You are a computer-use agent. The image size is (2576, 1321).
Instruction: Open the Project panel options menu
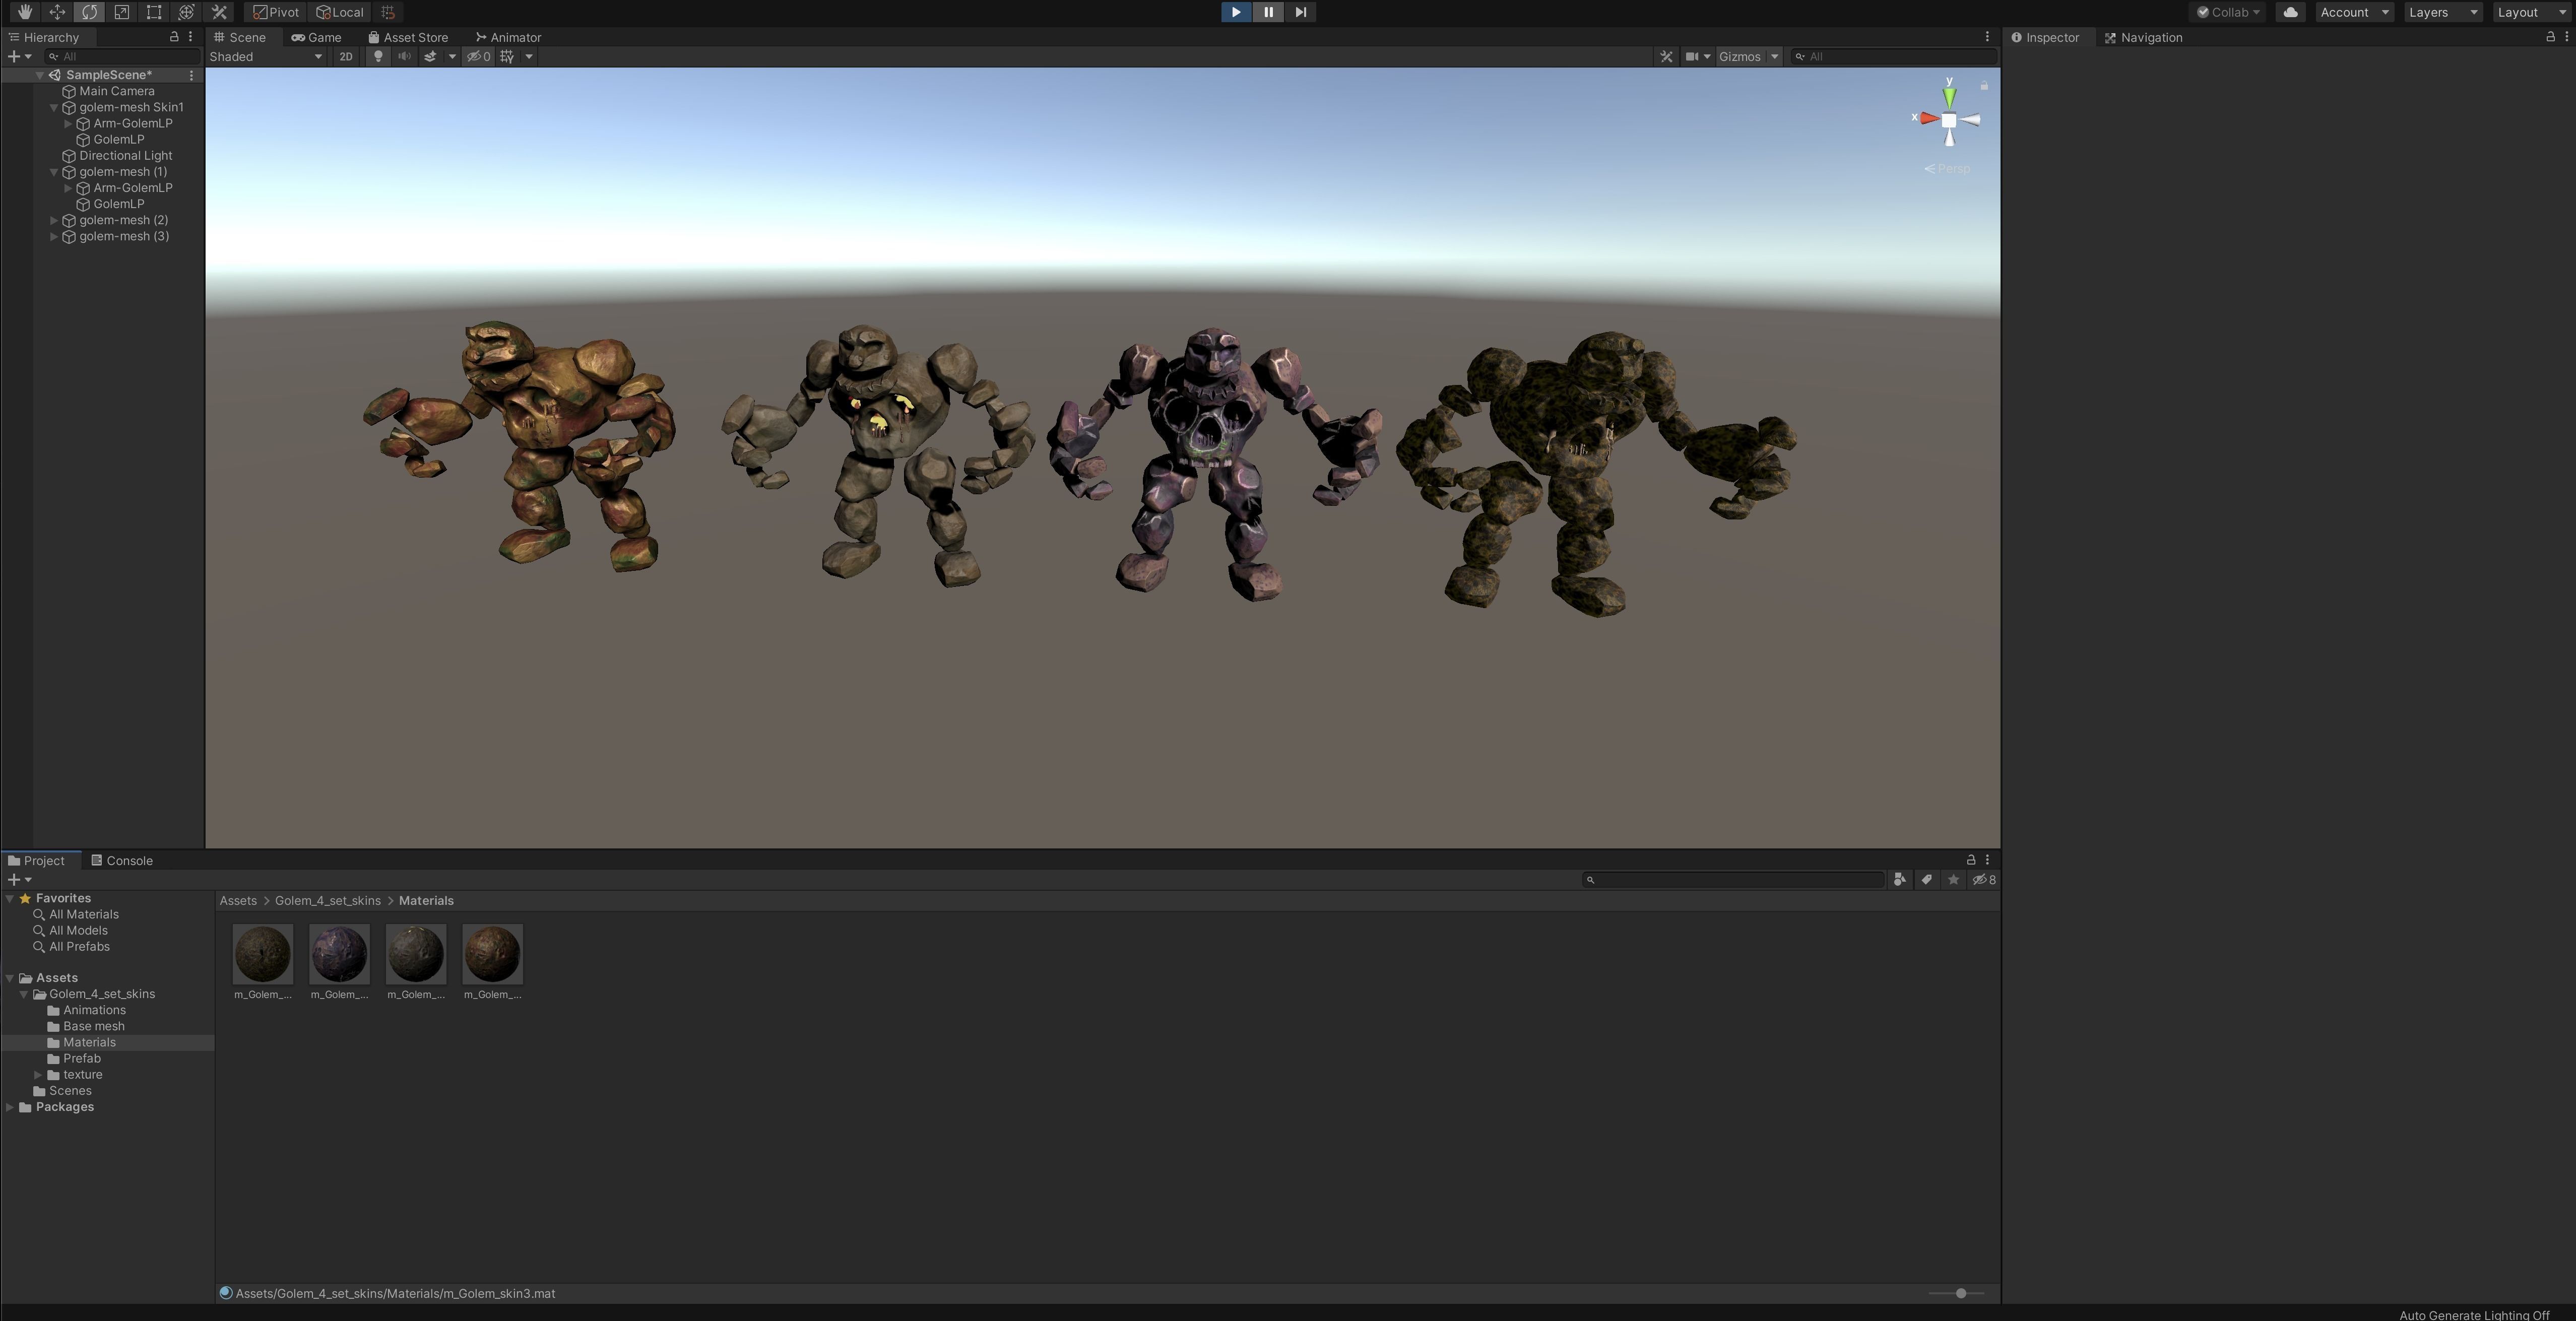[1987, 860]
